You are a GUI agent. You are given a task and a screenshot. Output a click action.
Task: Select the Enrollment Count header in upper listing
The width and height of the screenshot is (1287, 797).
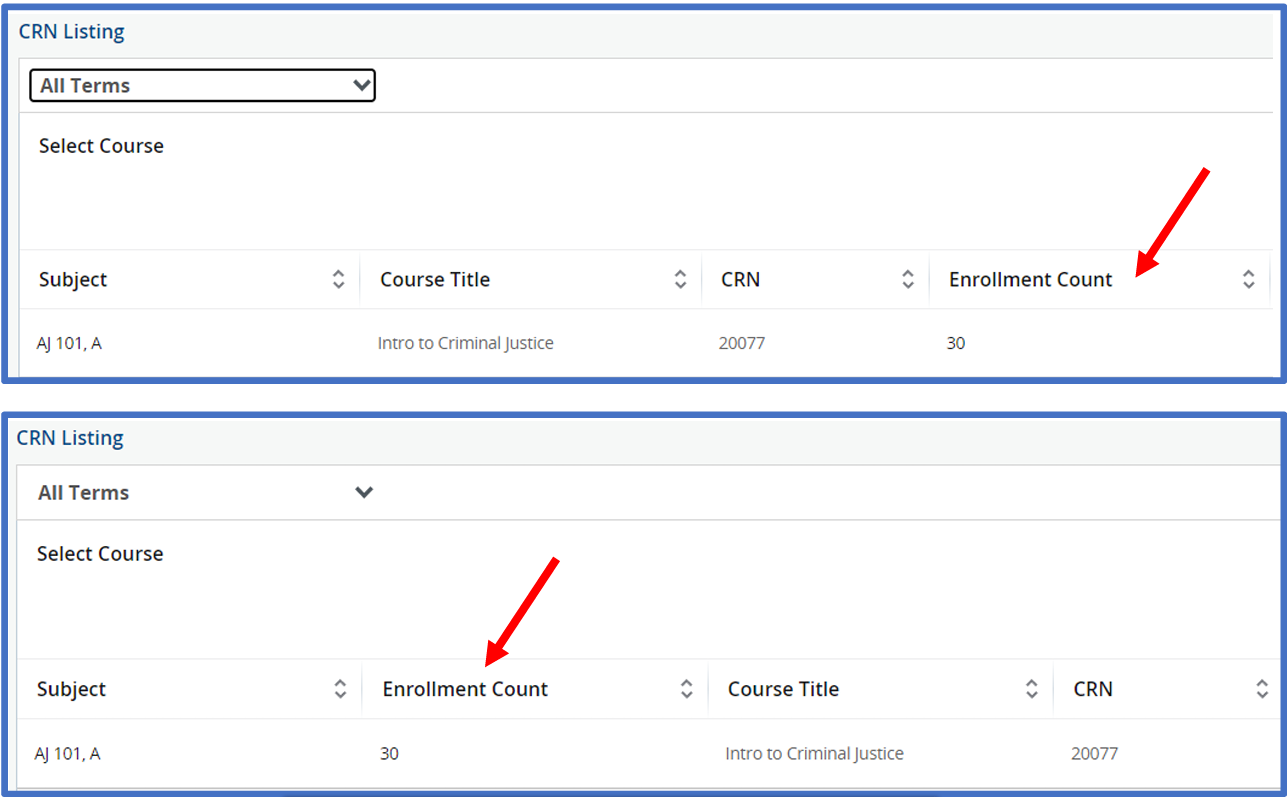[1030, 280]
